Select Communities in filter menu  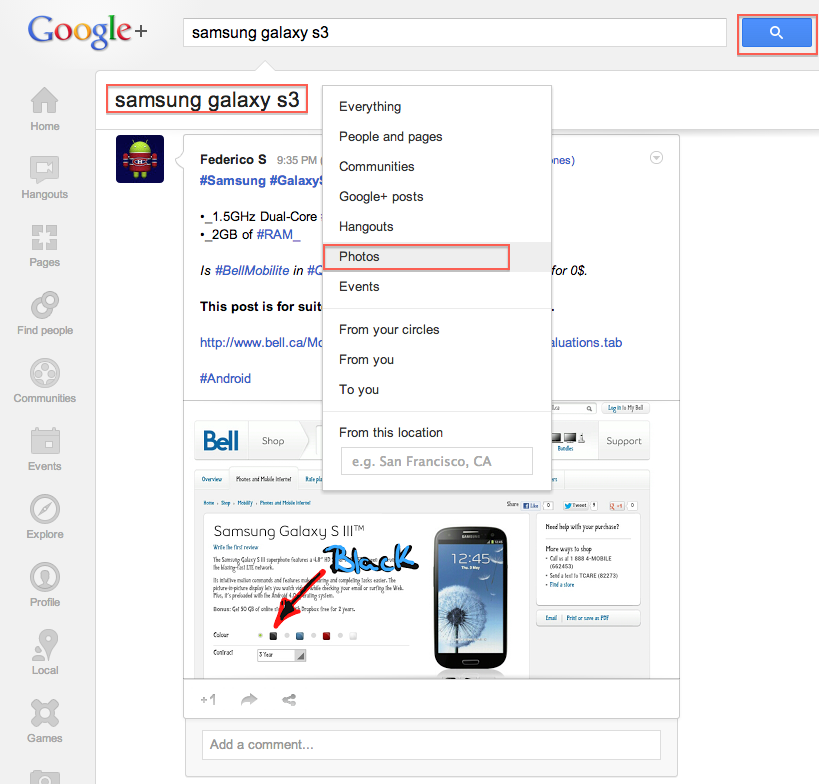click(x=437, y=167)
